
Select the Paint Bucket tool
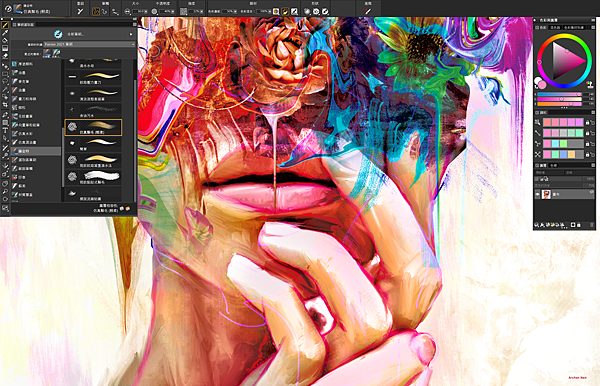point(5,40)
